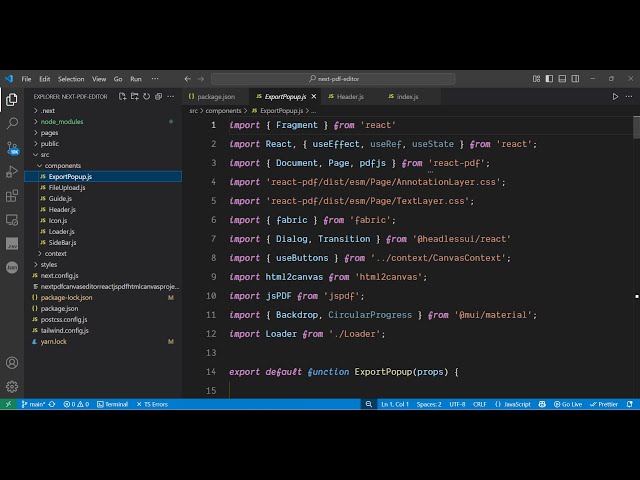Toggle the bottom panel visibility
Screen dimensions: 640x480
click(x=562, y=79)
